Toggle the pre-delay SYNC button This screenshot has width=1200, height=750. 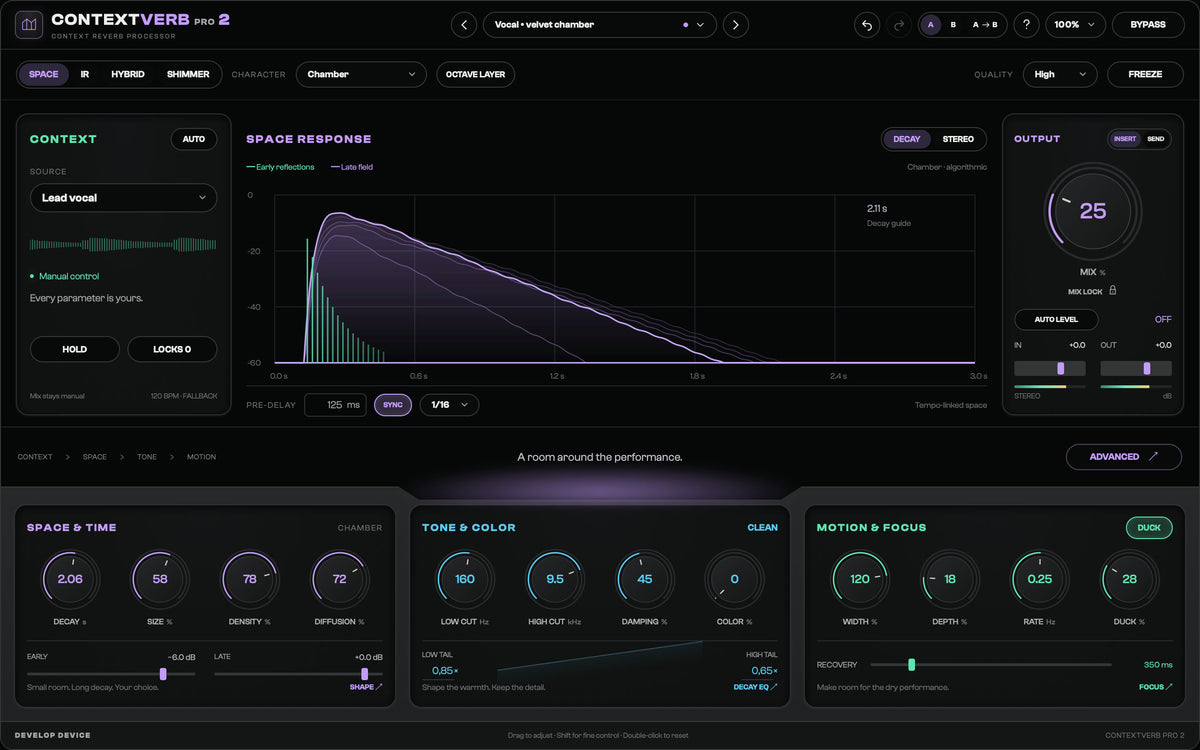click(x=393, y=405)
